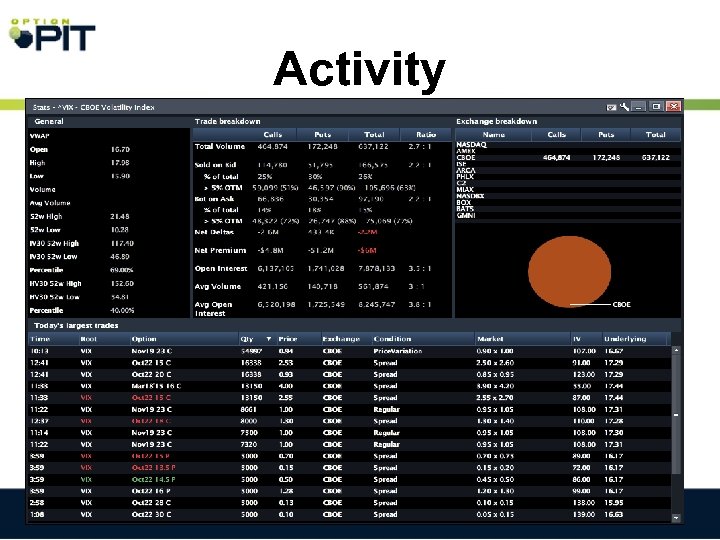Click the Exchange breakdown panel heading
Image resolution: width=720 pixels, height=540 pixels.
(496, 121)
